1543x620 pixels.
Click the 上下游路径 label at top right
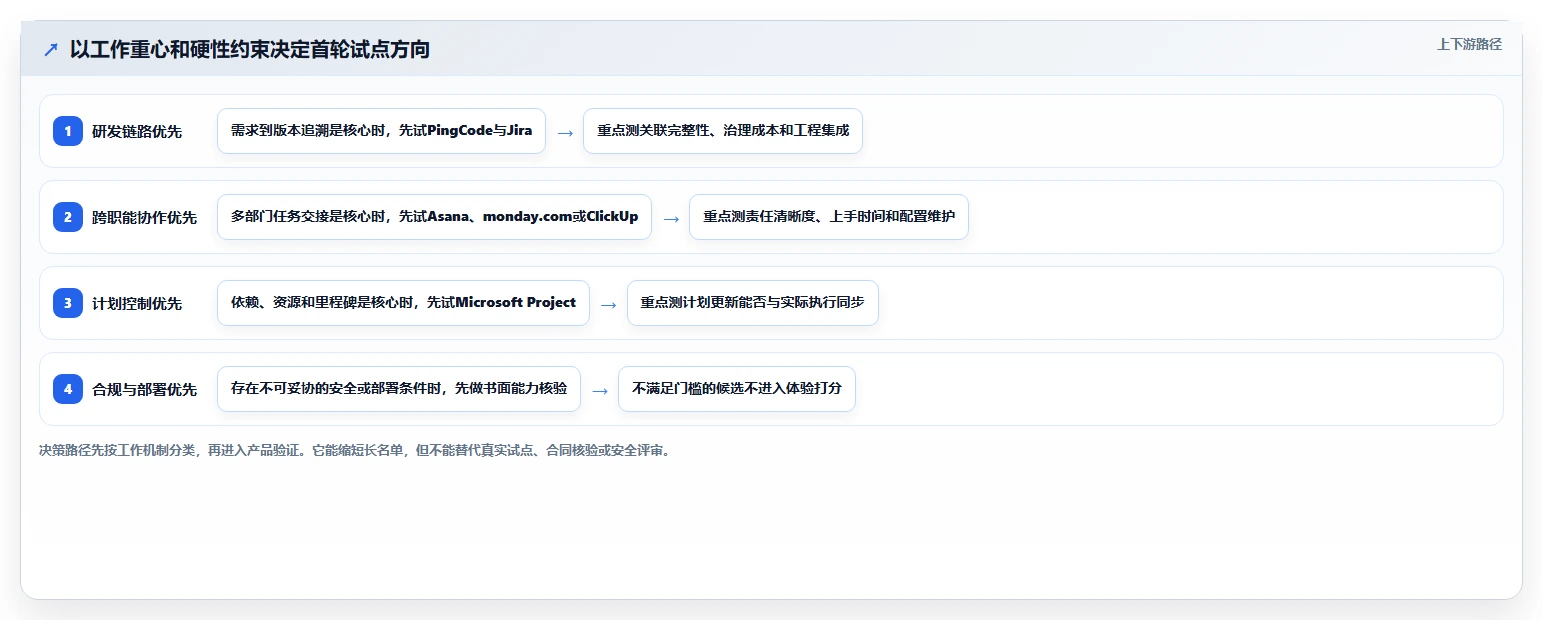click(x=1469, y=44)
